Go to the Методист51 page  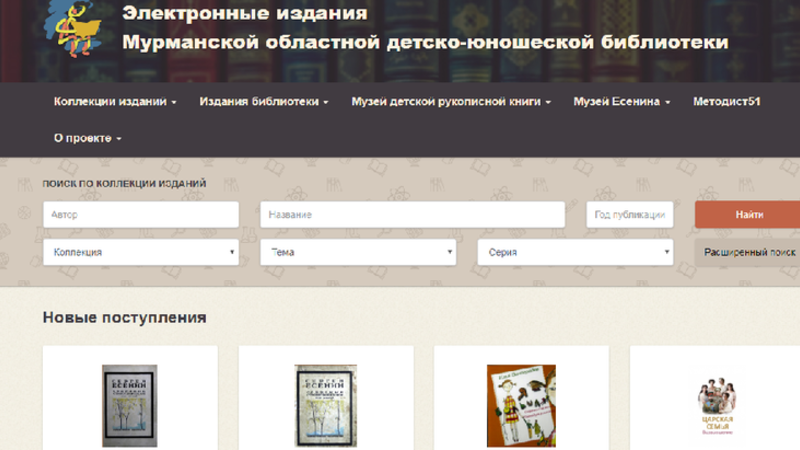[727, 102]
